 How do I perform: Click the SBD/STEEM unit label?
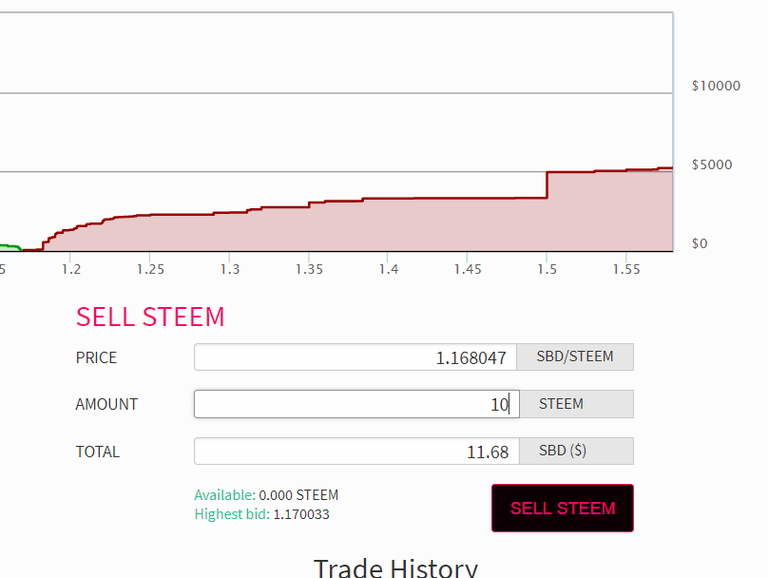coord(575,357)
